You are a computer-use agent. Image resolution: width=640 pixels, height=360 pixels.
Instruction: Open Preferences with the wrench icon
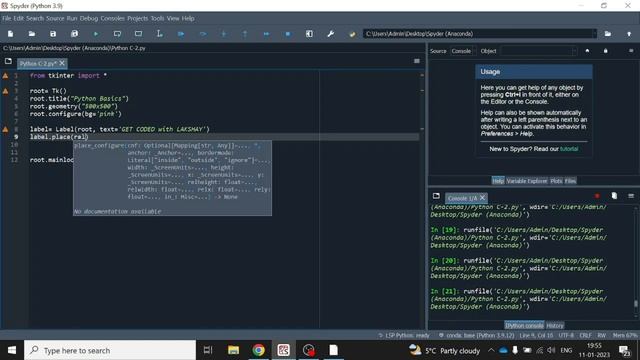(331, 34)
